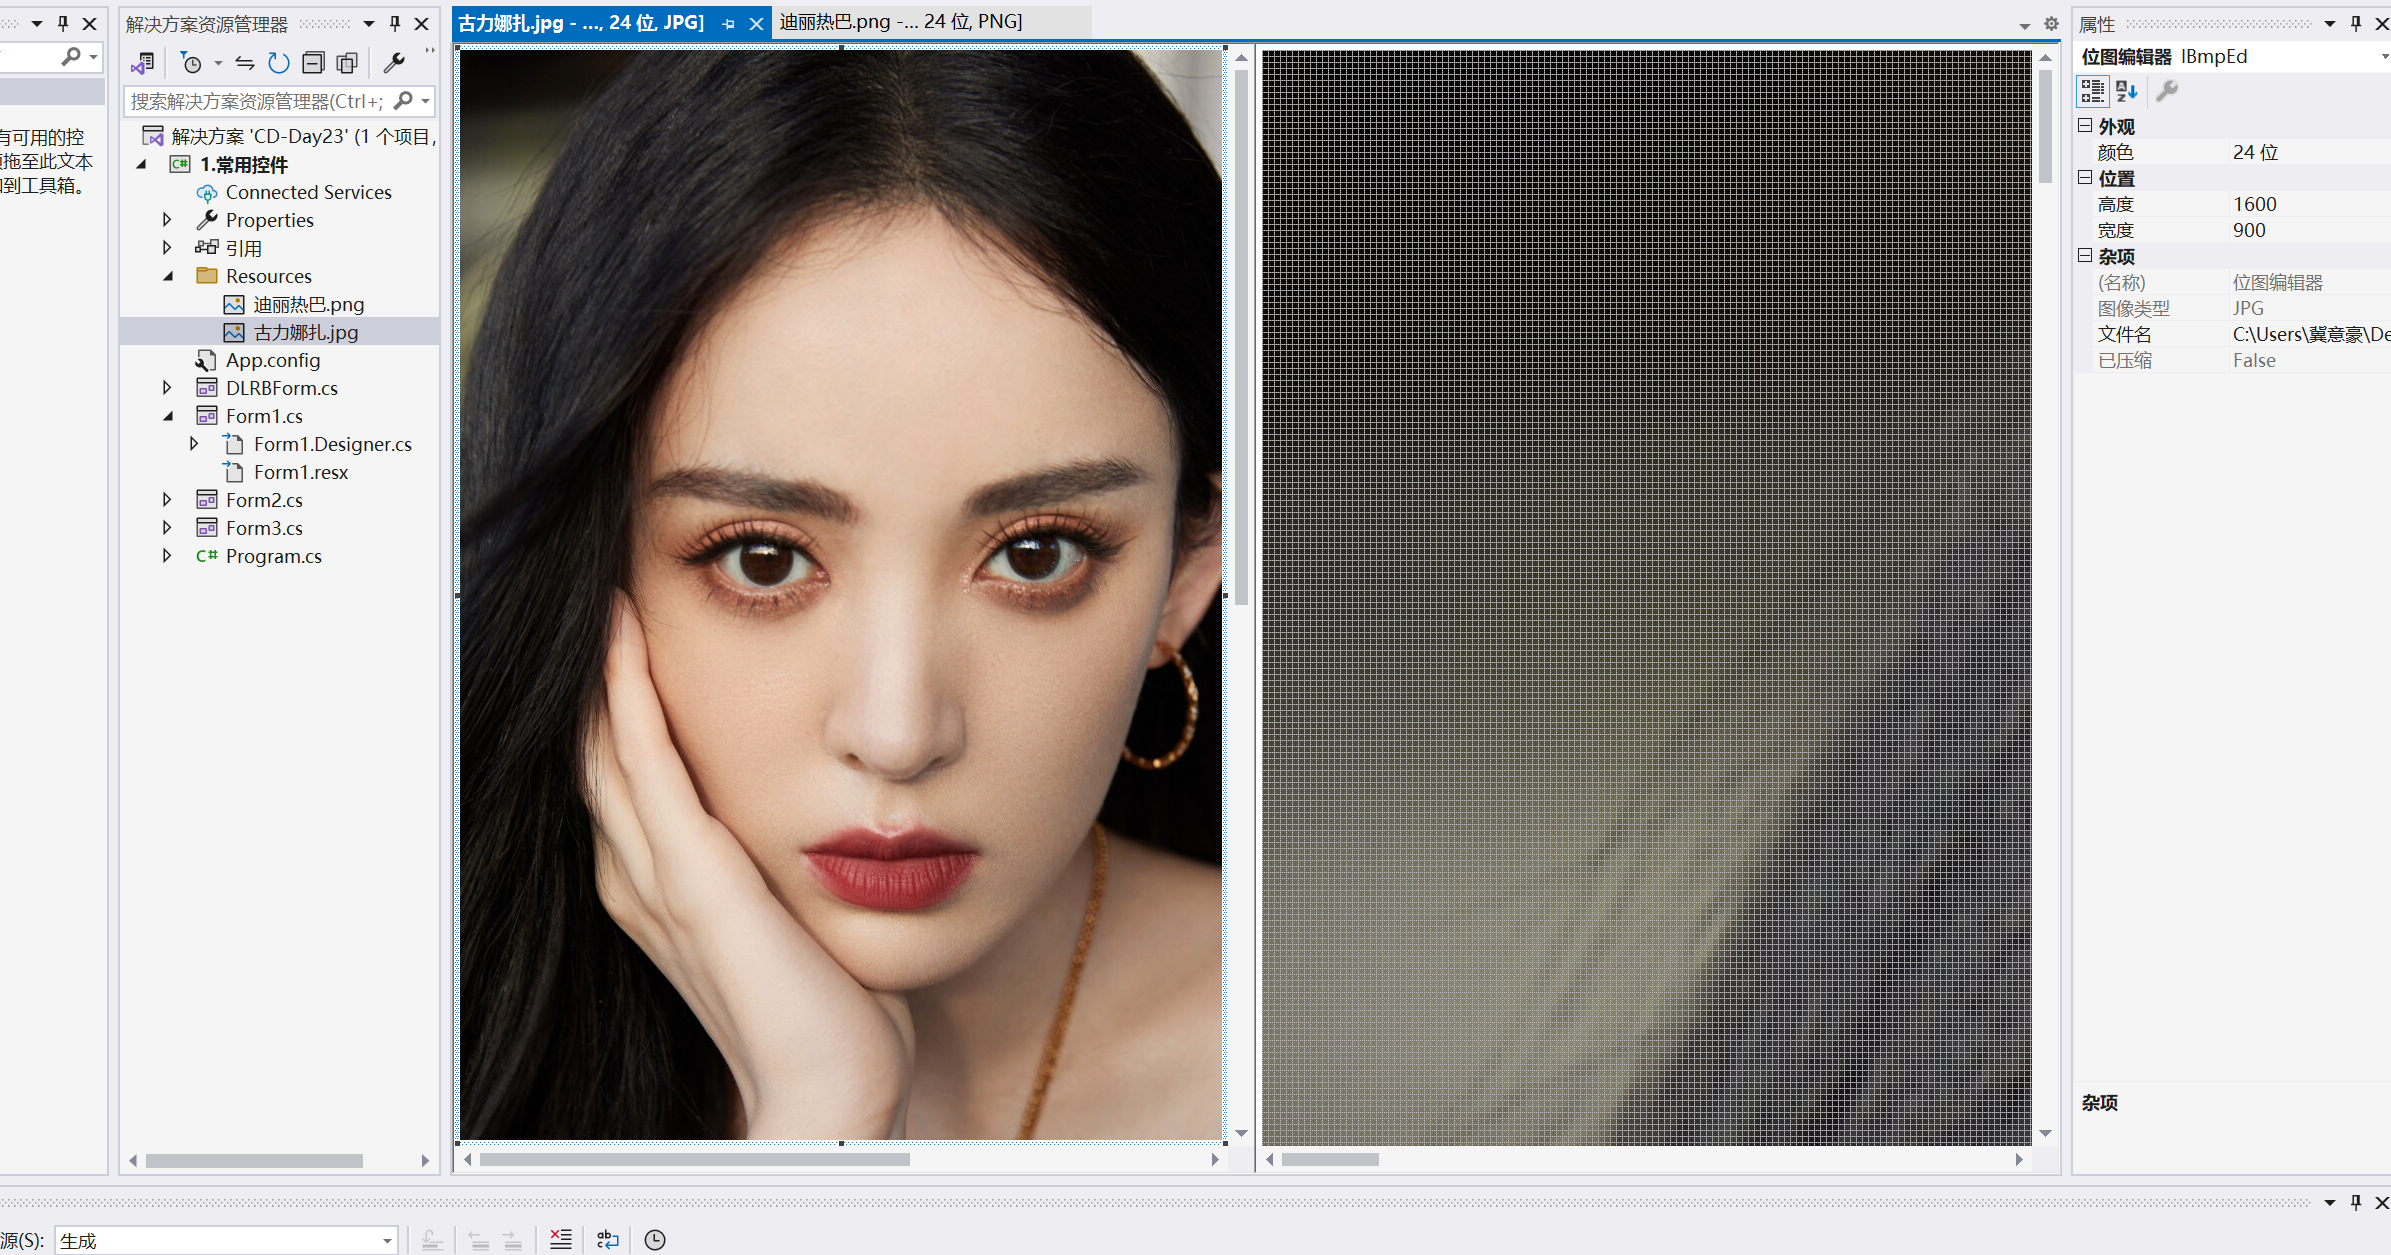Select the 古力娜扎.jpg document tab
This screenshot has height=1255, width=2391.
pyautogui.click(x=580, y=22)
